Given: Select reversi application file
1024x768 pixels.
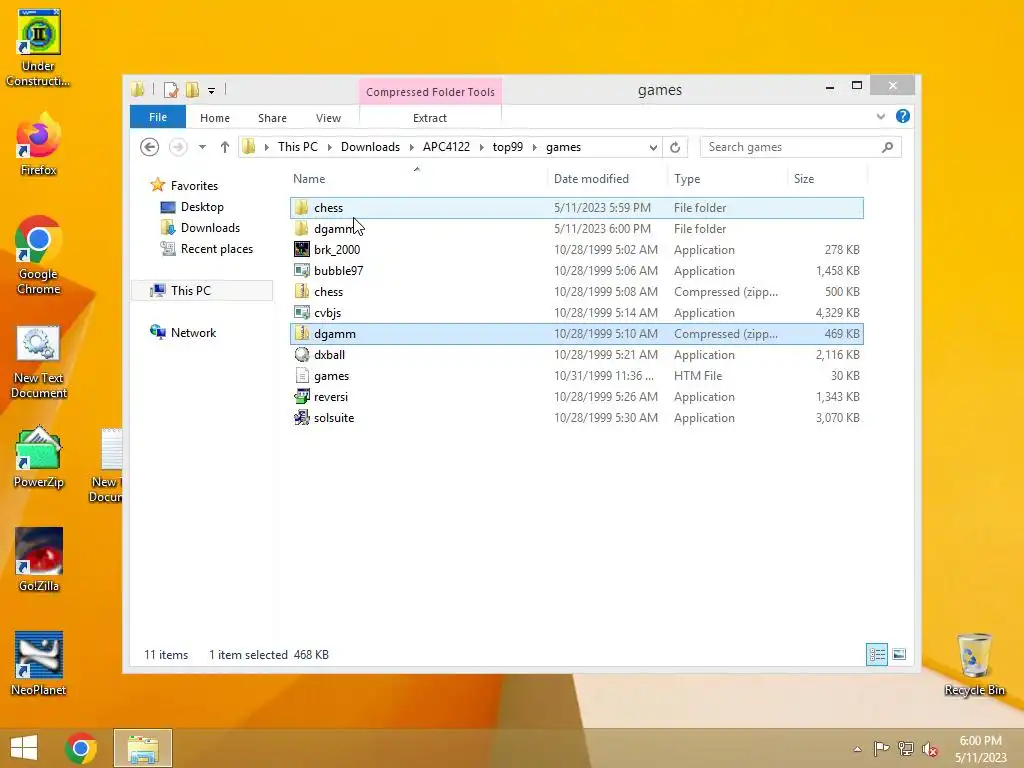Looking at the screenshot, I should click(576, 396).
